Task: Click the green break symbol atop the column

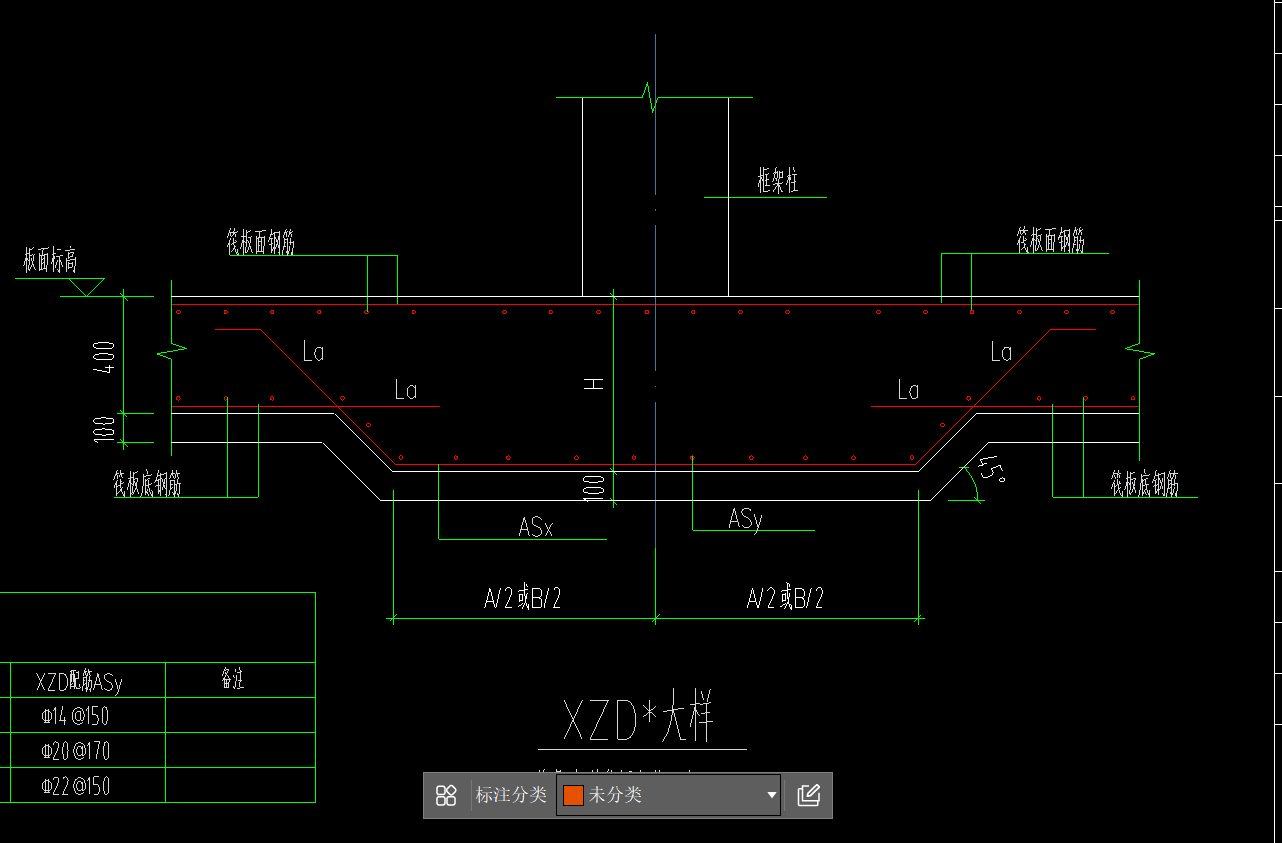Action: (x=652, y=97)
